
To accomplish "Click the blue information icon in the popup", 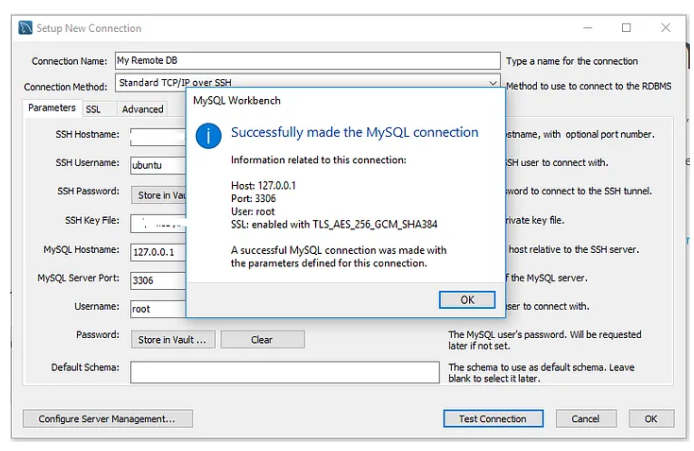I will pos(208,136).
